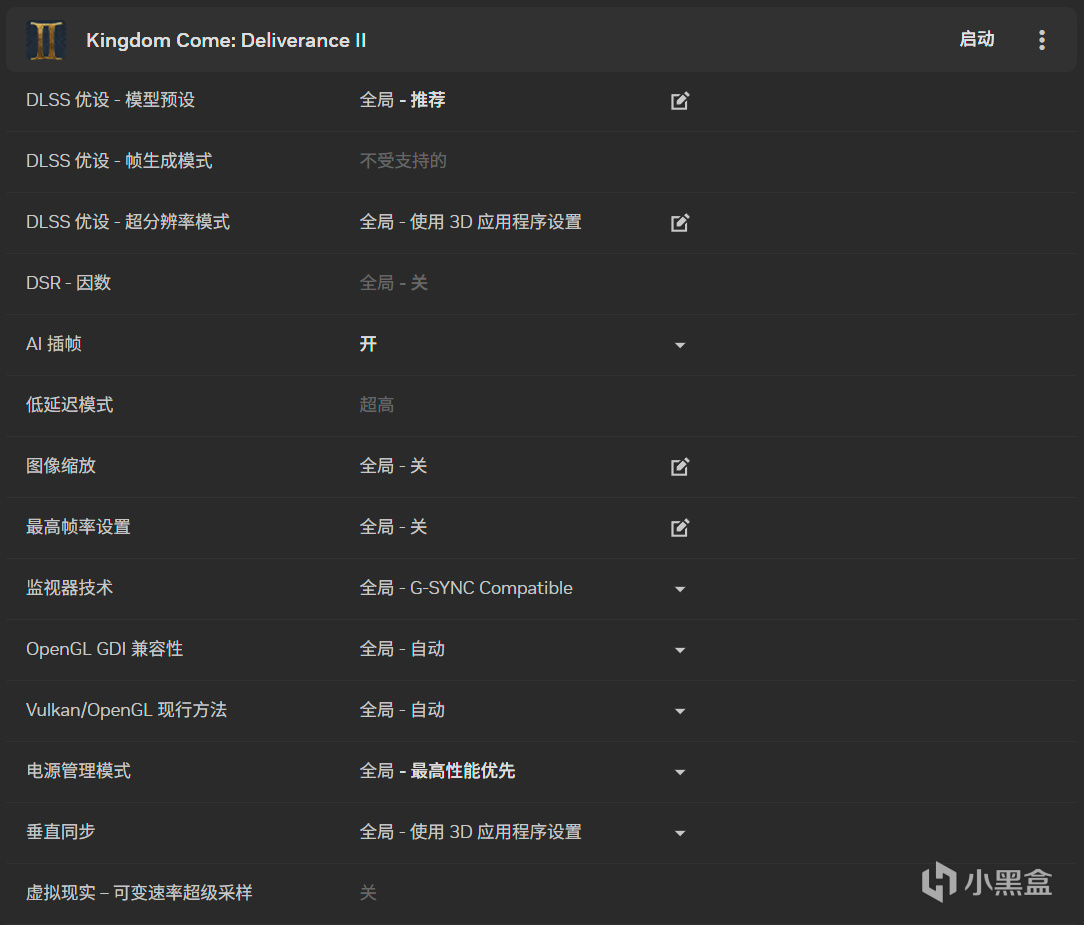This screenshot has width=1084, height=925.
Task: Click the 全局 - 自动 value for OpenGL GDI
Action: click(402, 648)
